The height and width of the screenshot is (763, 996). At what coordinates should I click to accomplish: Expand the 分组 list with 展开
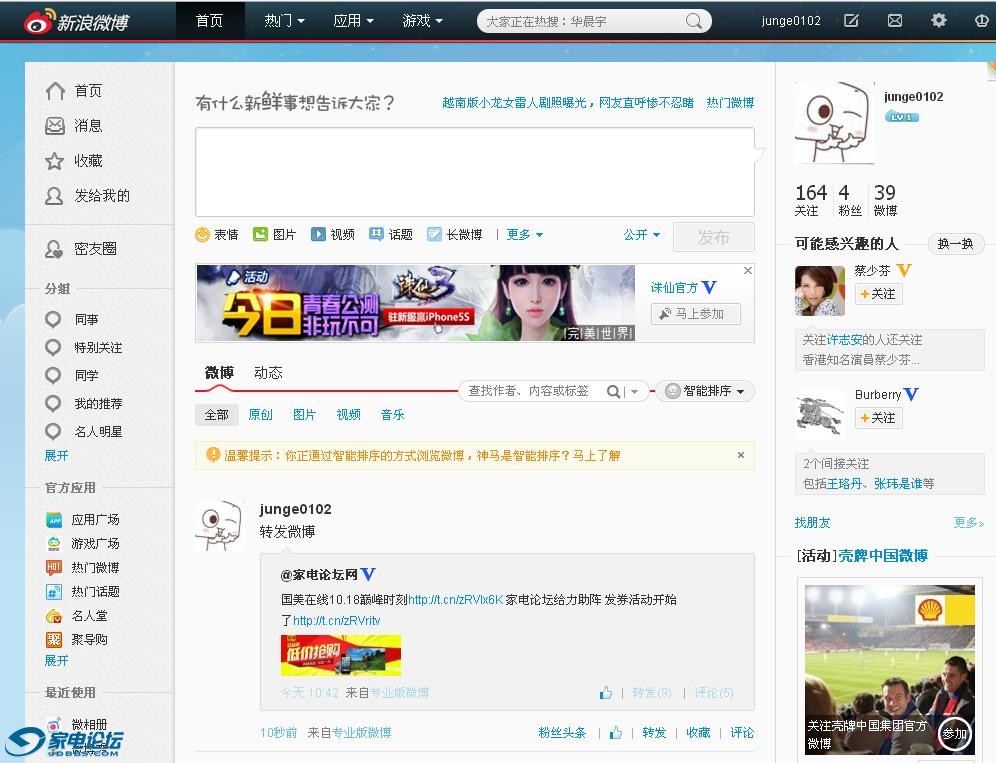(57, 456)
